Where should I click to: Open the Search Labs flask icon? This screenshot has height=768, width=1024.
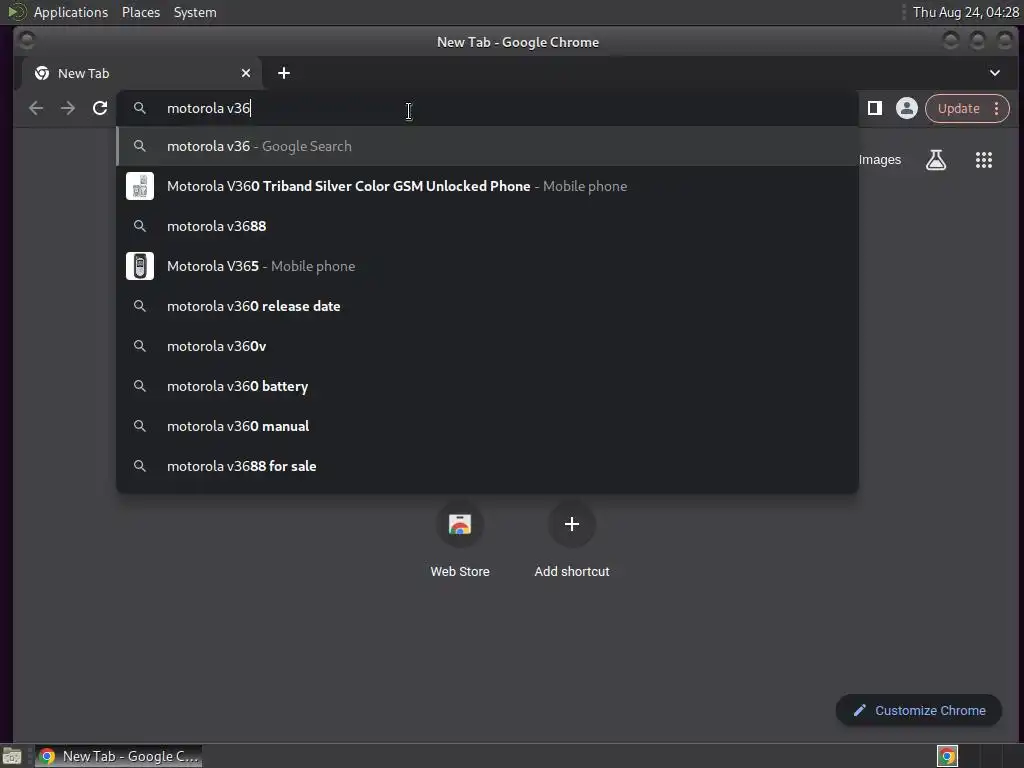pos(936,160)
